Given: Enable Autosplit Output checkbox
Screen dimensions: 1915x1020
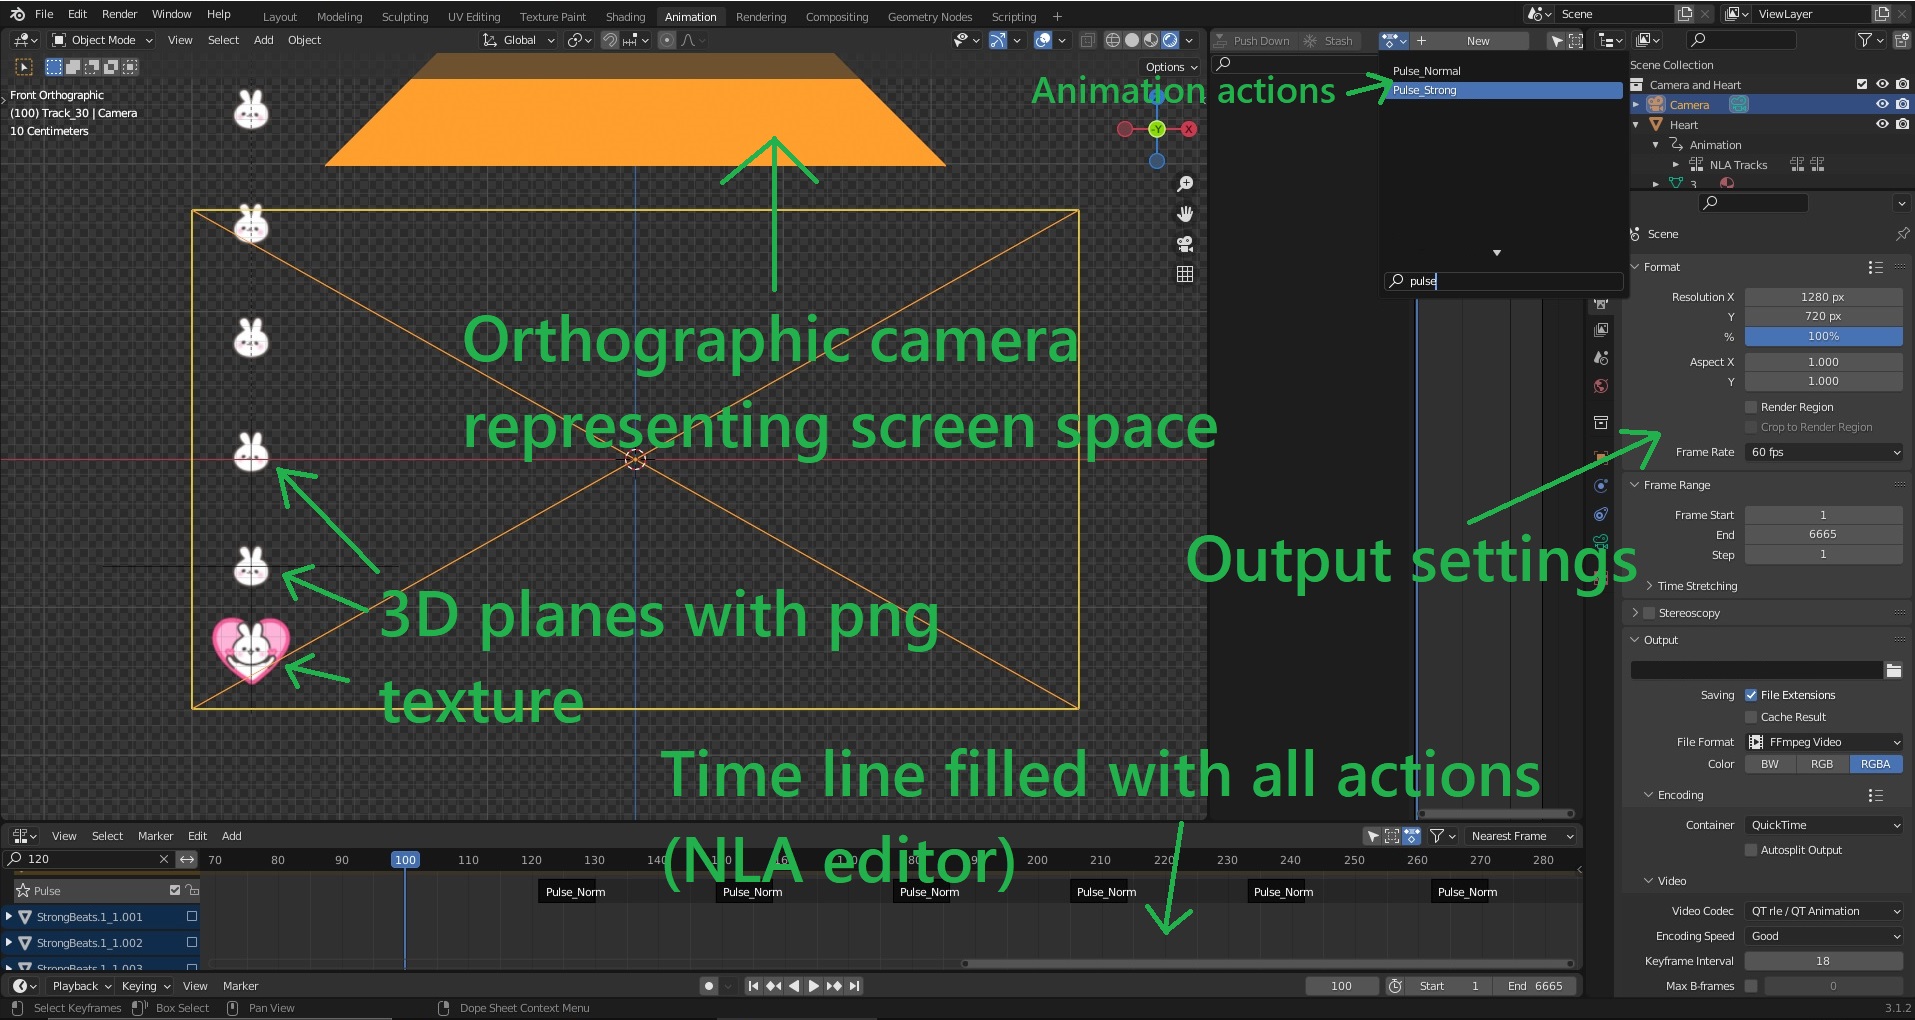Looking at the screenshot, I should 1751,850.
